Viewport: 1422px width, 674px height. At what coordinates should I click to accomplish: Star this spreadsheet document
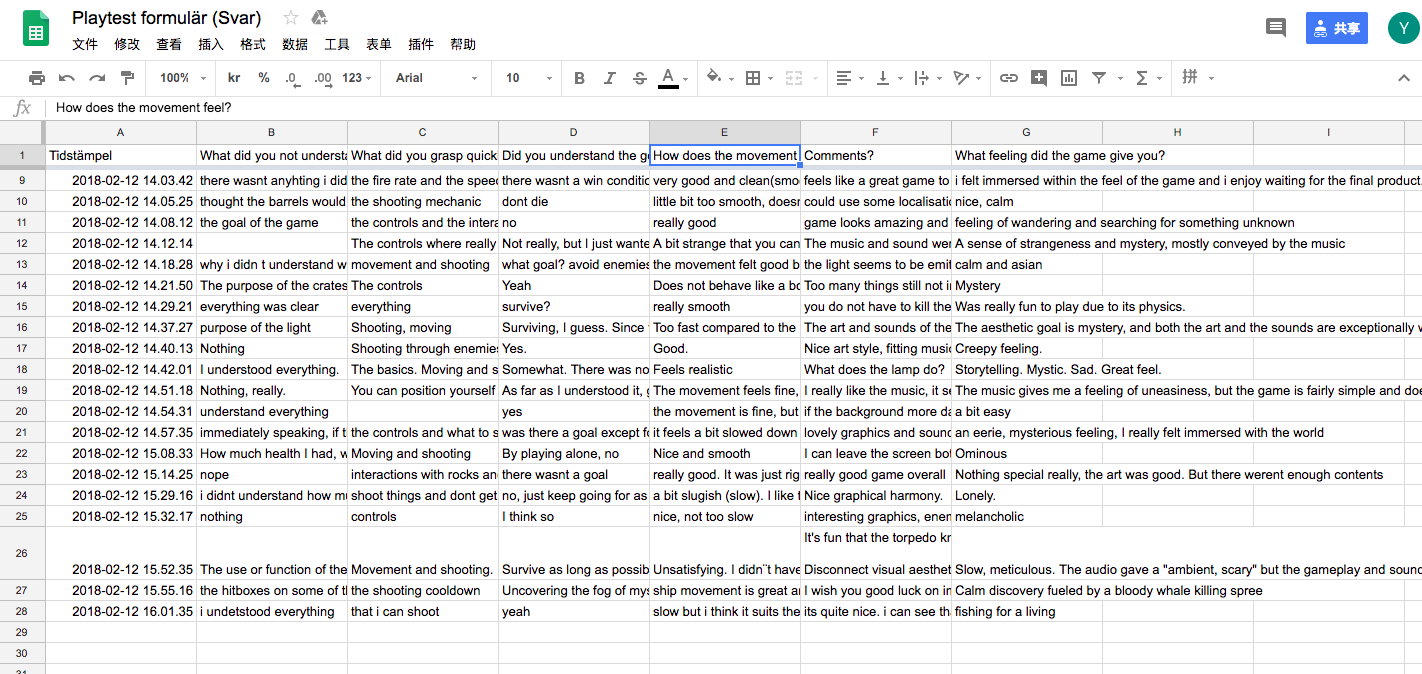pos(291,18)
